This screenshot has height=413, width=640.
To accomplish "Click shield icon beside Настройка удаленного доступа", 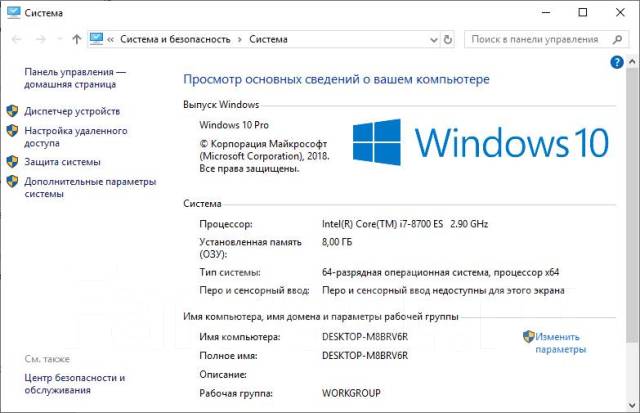I will pyautogui.click(x=12, y=131).
